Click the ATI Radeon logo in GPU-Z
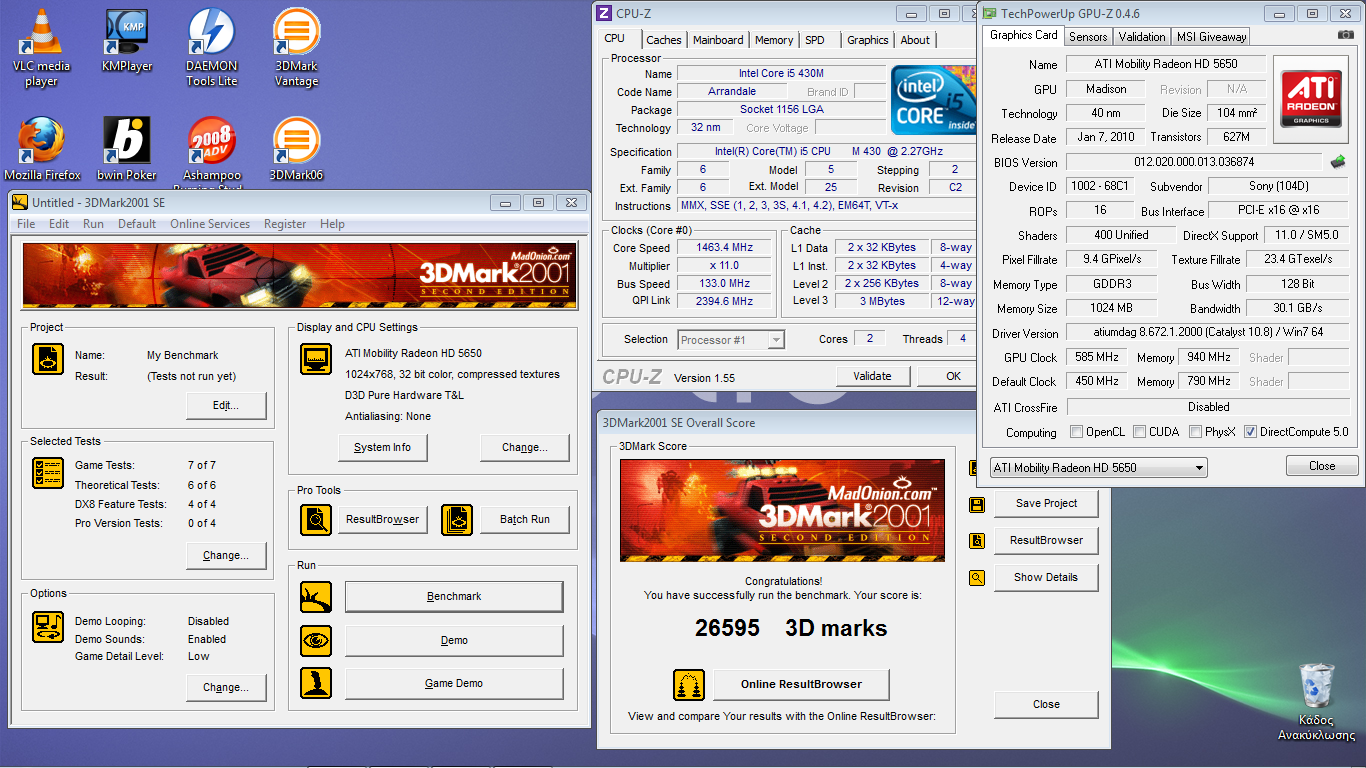1366x768 pixels. click(x=1313, y=101)
